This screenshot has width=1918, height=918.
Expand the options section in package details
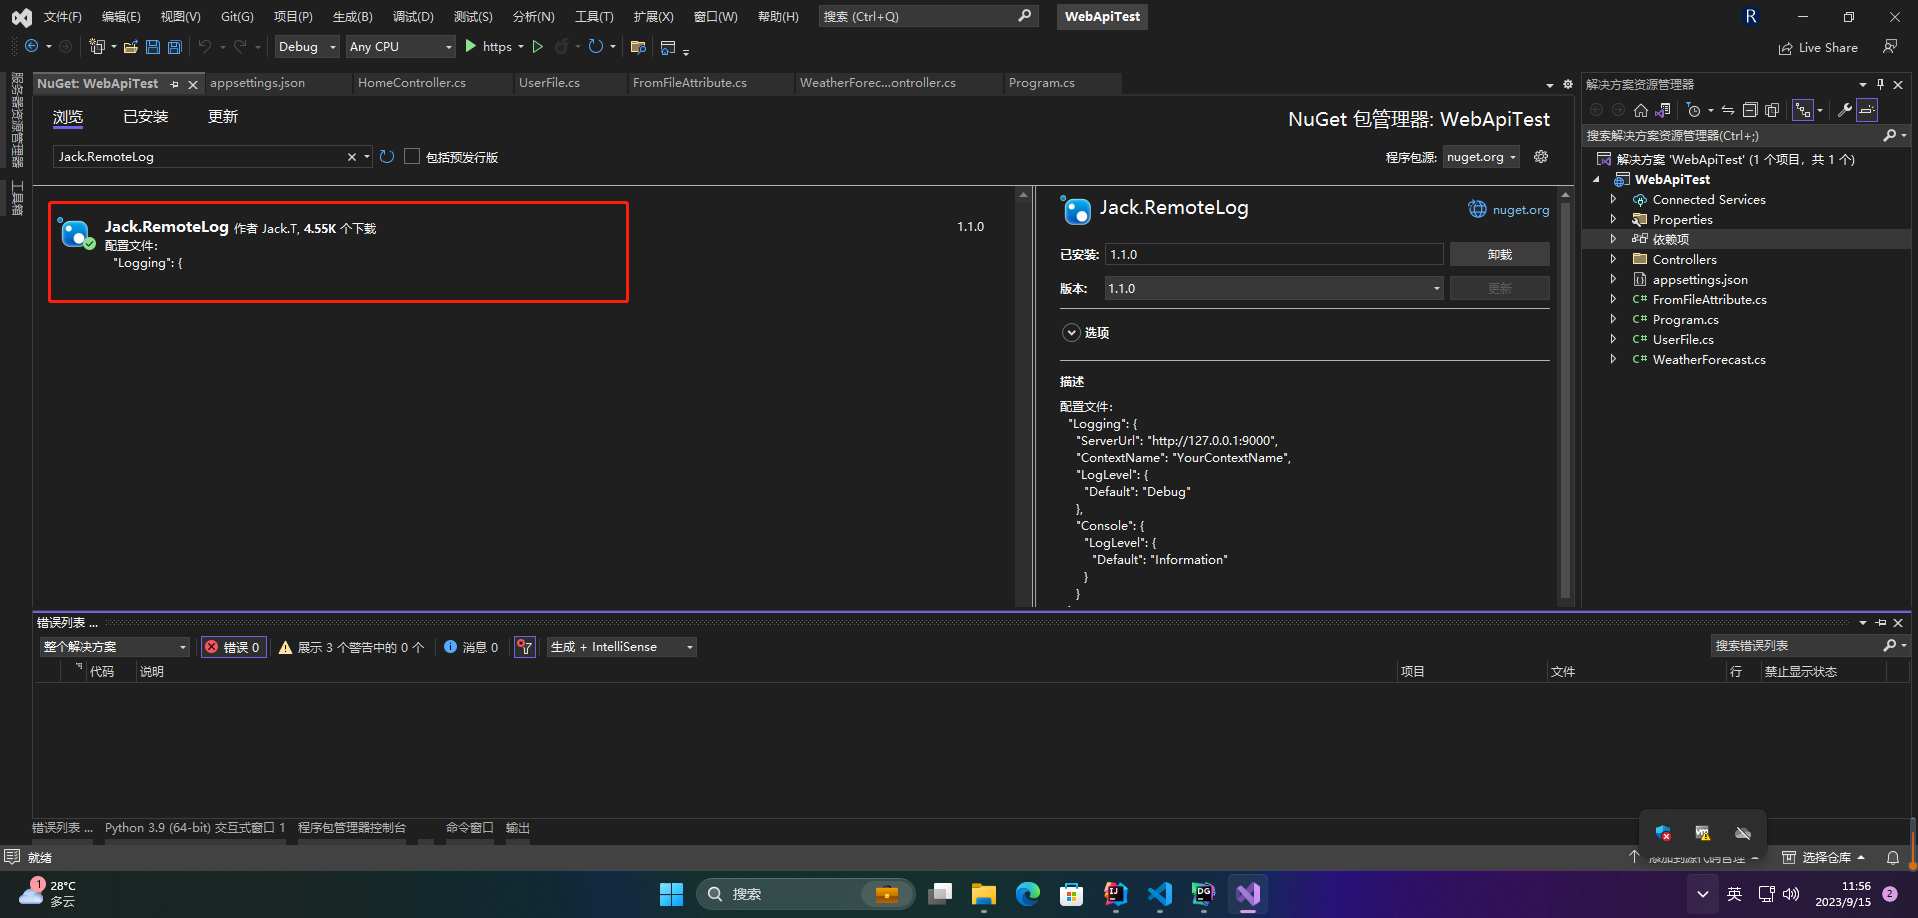1071,332
